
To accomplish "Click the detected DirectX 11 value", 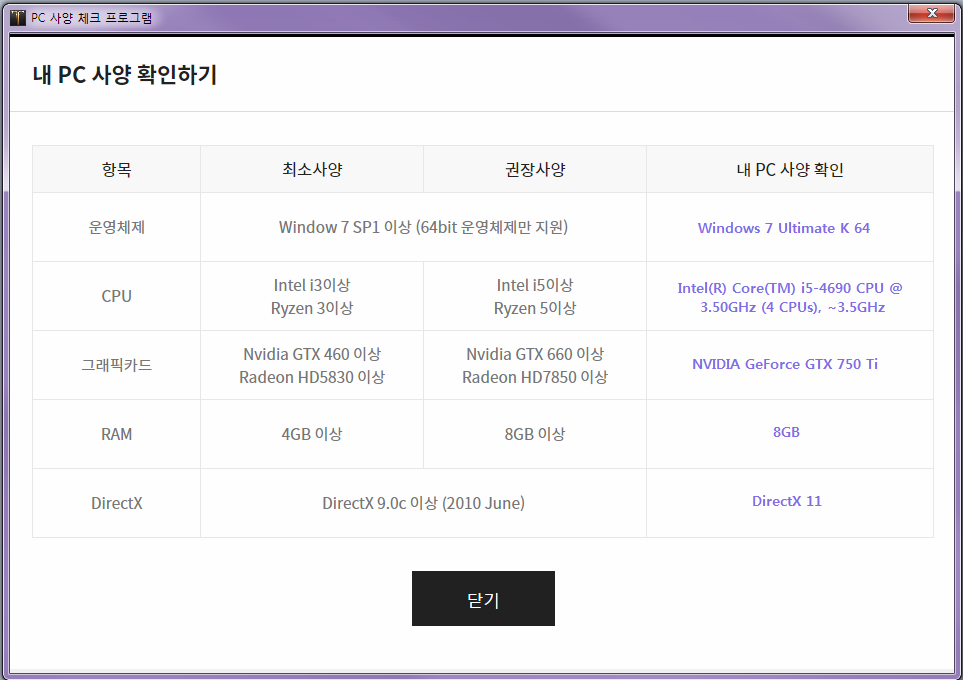I will [x=787, y=501].
